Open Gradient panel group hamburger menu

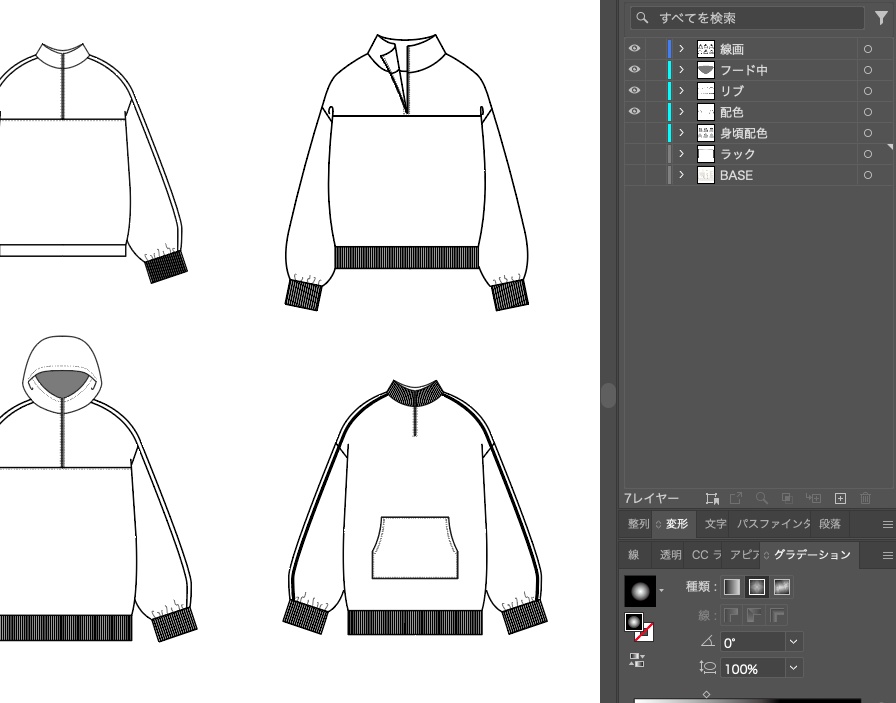(x=887, y=555)
